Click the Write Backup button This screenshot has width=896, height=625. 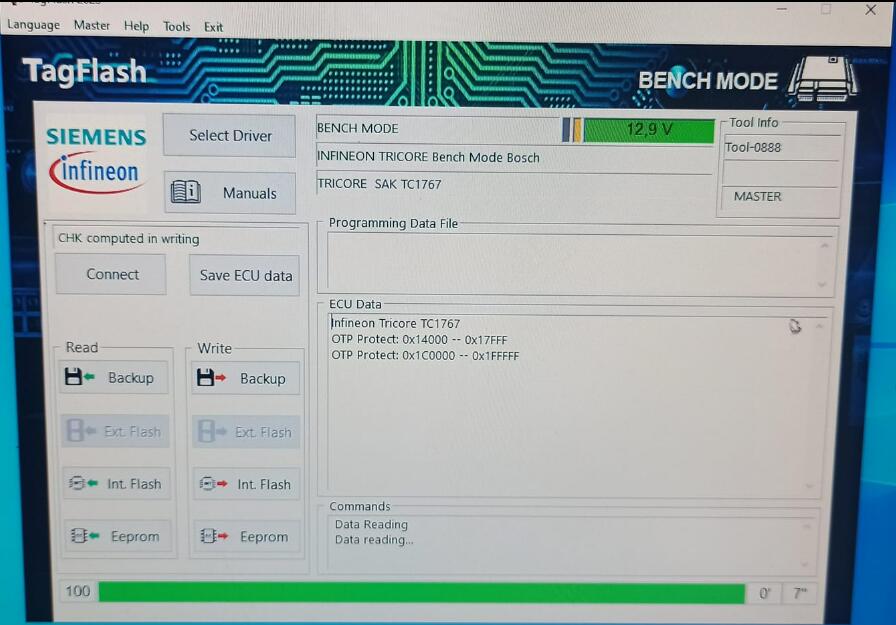coord(246,378)
